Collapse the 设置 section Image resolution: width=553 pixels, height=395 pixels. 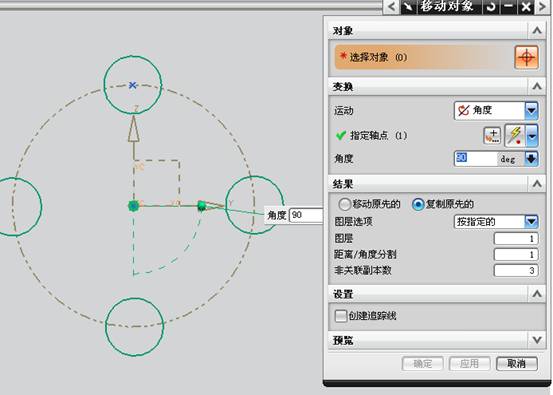click(537, 293)
